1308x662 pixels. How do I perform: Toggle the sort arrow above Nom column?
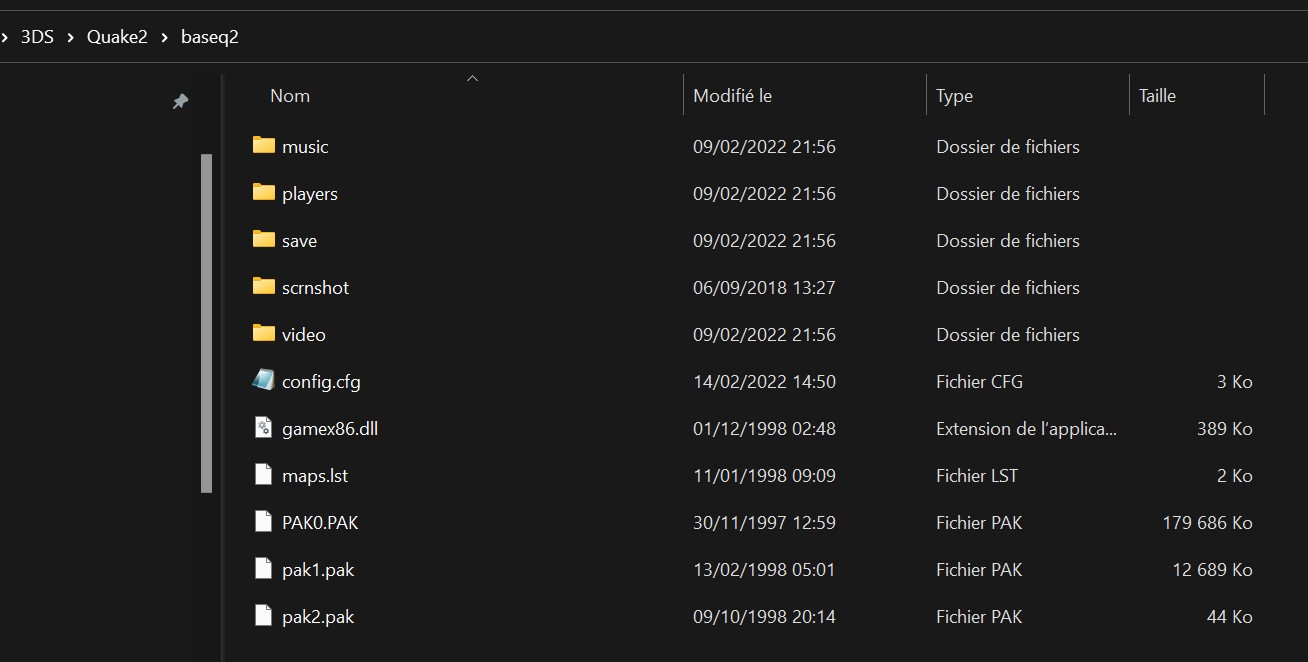pos(473,78)
